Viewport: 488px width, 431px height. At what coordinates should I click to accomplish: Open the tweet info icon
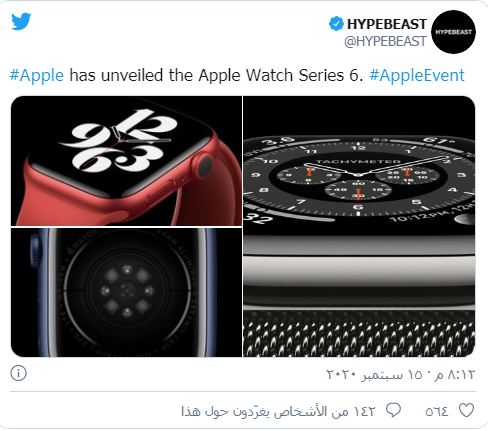18,373
